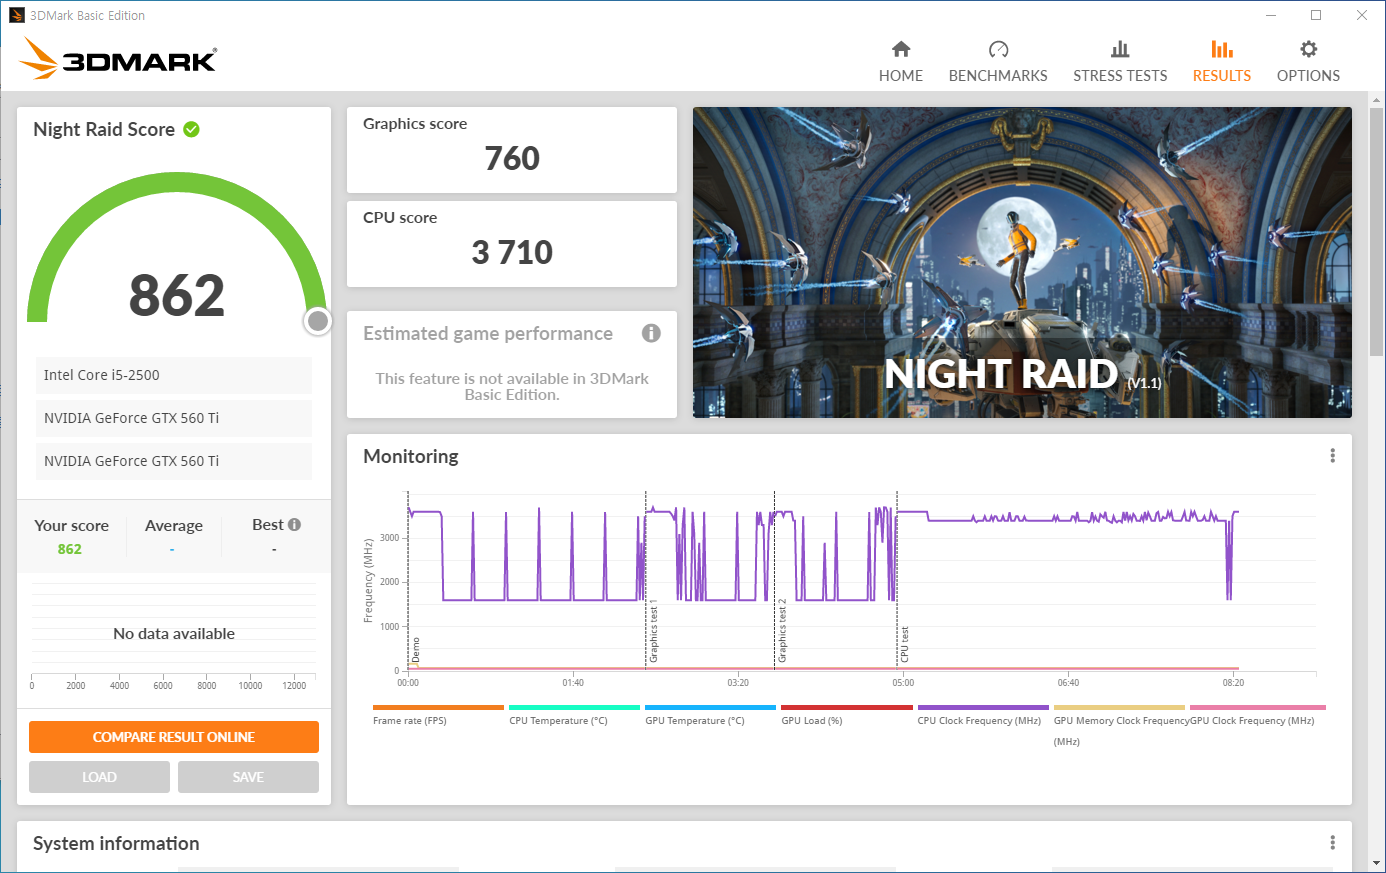Open the System information three-dot menu

click(1332, 843)
